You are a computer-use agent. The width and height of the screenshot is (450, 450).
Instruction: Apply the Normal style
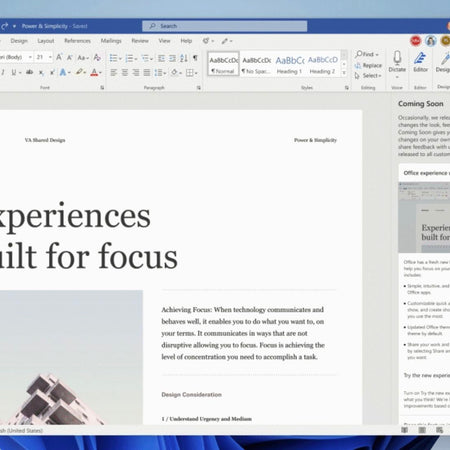223,64
